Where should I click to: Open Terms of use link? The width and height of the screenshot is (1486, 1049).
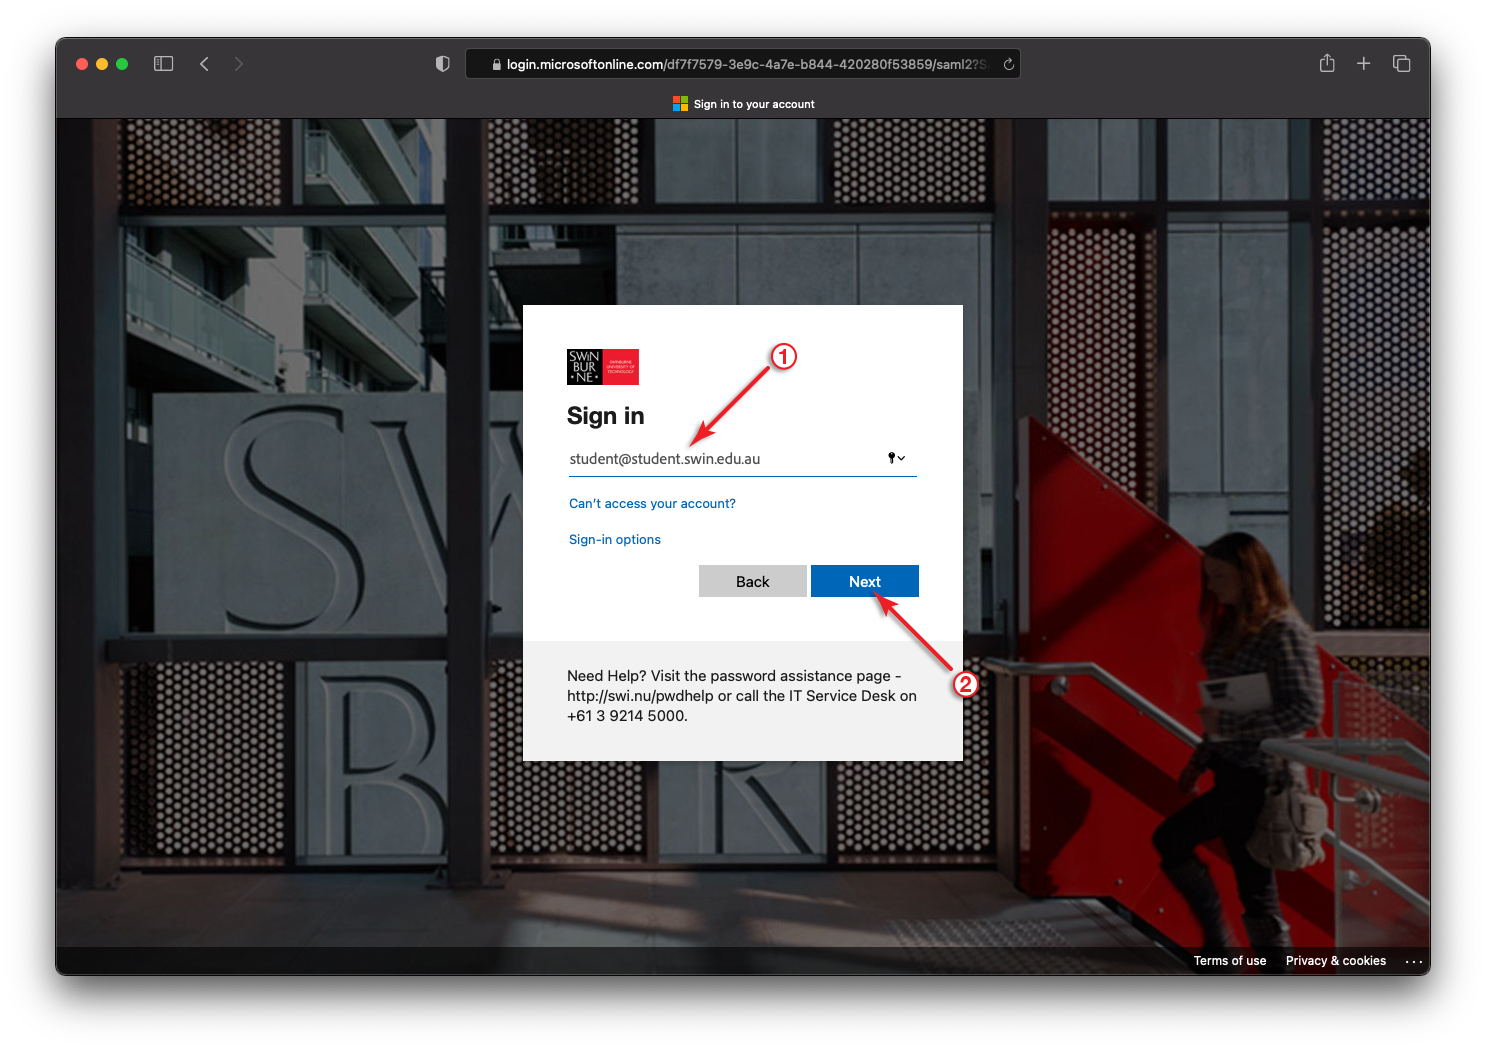1229,961
